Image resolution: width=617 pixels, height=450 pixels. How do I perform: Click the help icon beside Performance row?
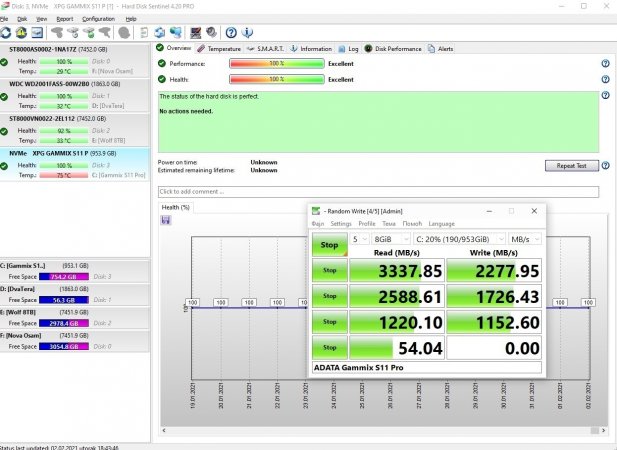(606, 63)
